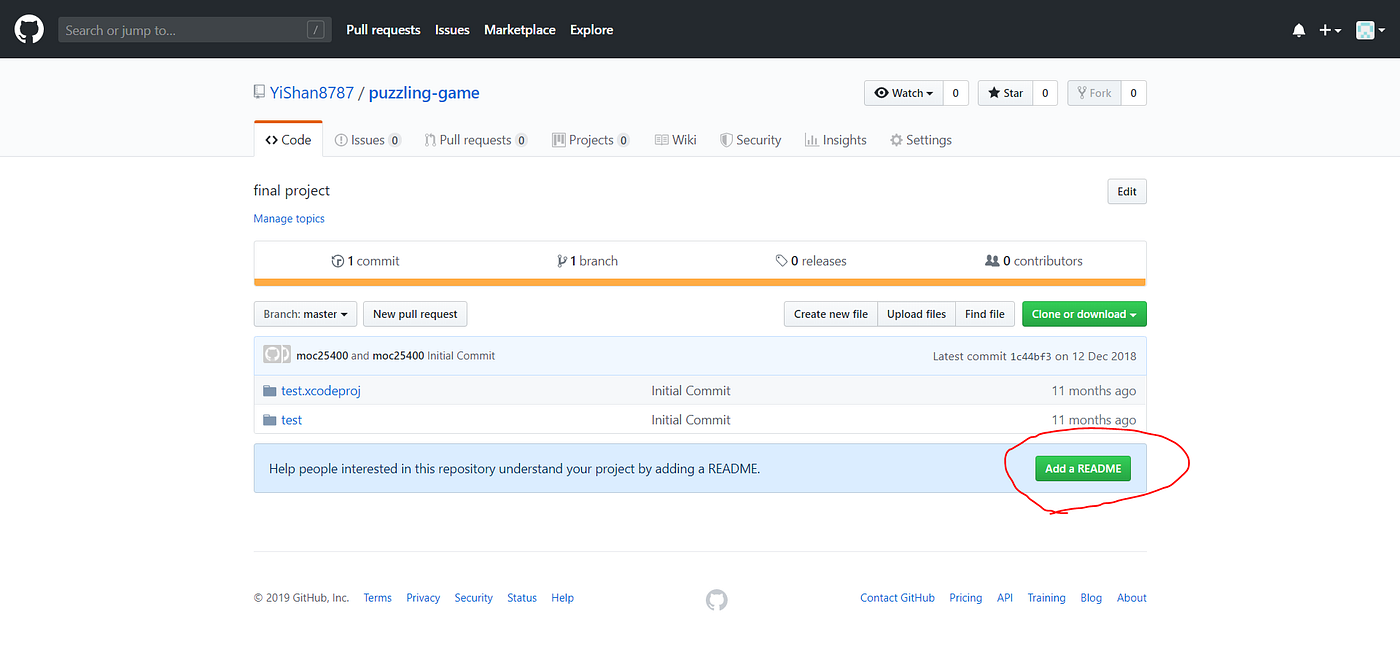Open footer Privacy link

point(423,598)
